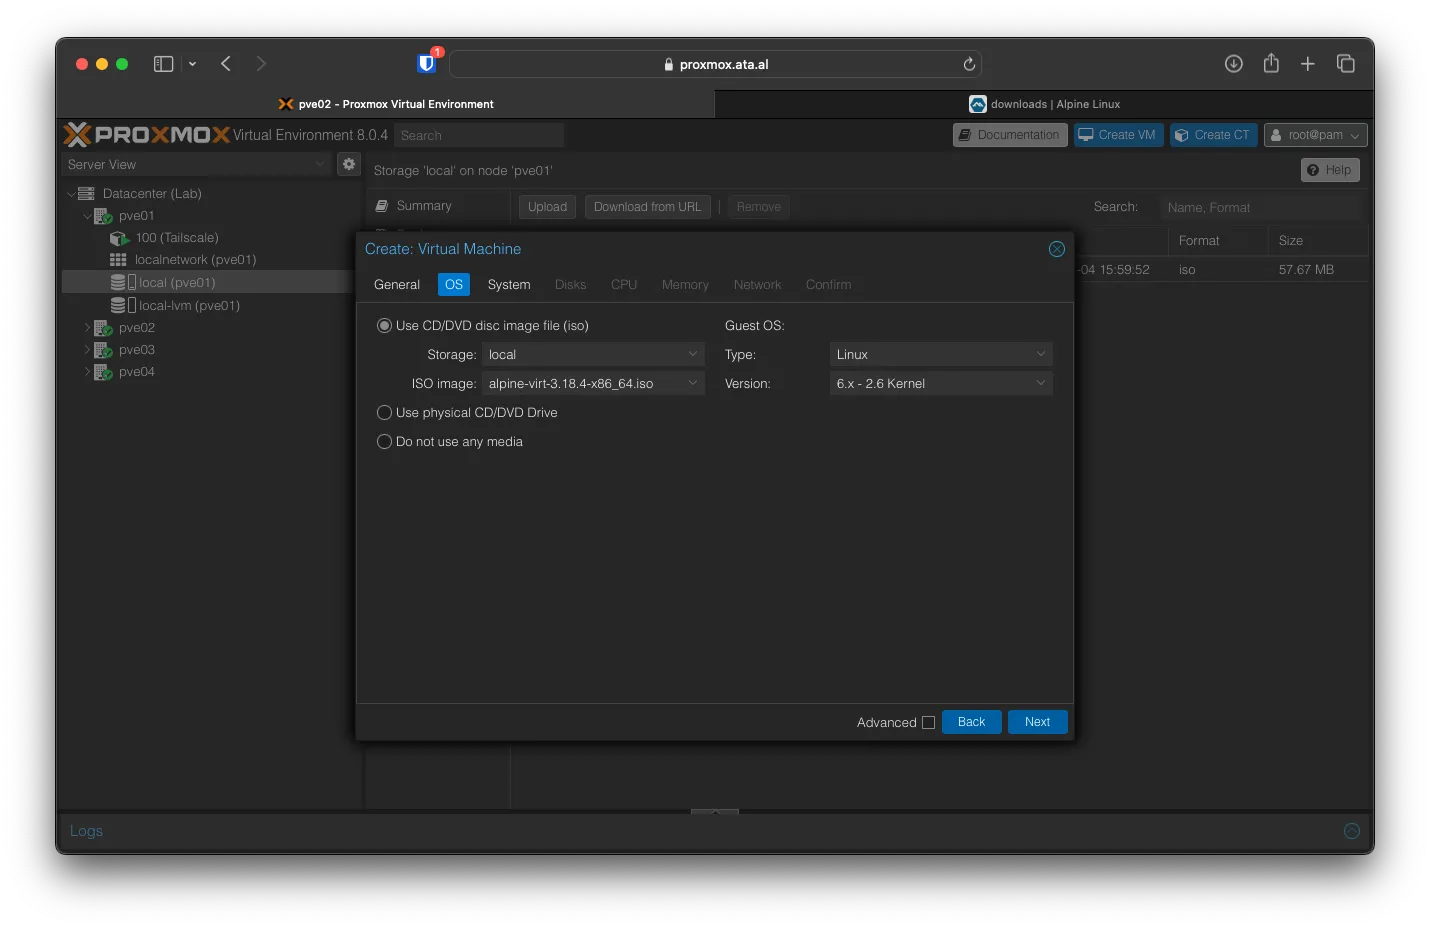Viewport: 1430px width, 928px height.
Task: Open the Version dropdown 6.x - 2.6 Kernel
Action: (941, 384)
